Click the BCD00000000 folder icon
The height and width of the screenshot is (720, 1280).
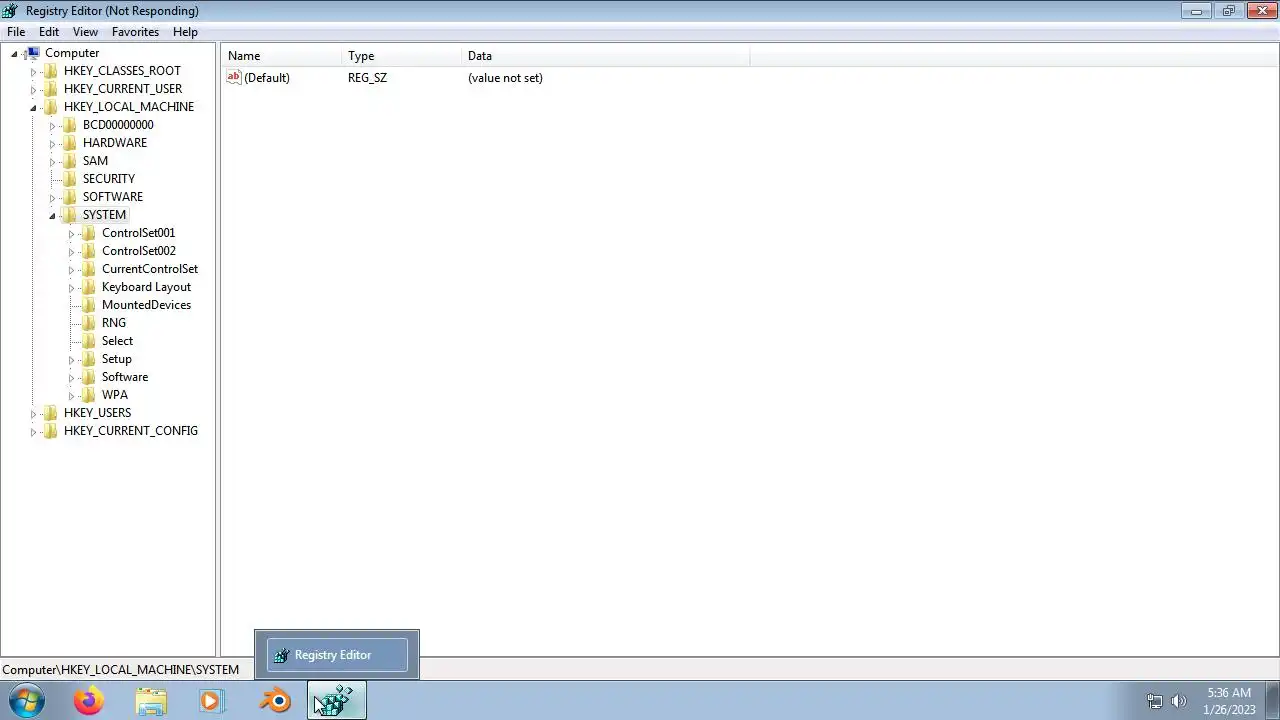coord(70,125)
